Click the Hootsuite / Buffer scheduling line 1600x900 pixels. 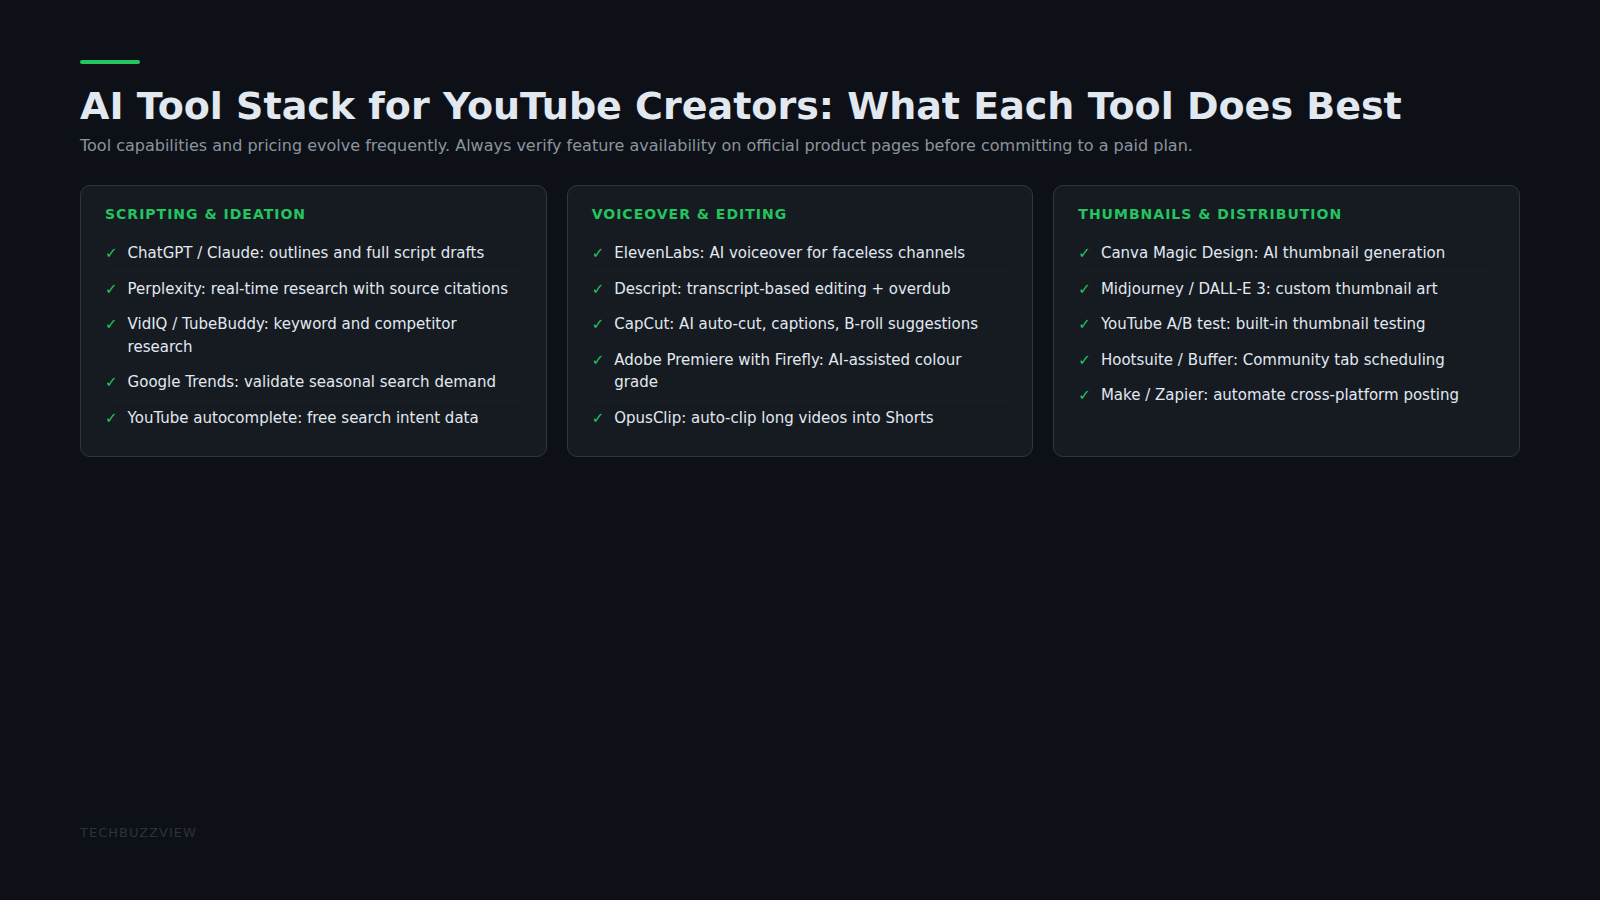1273,360
